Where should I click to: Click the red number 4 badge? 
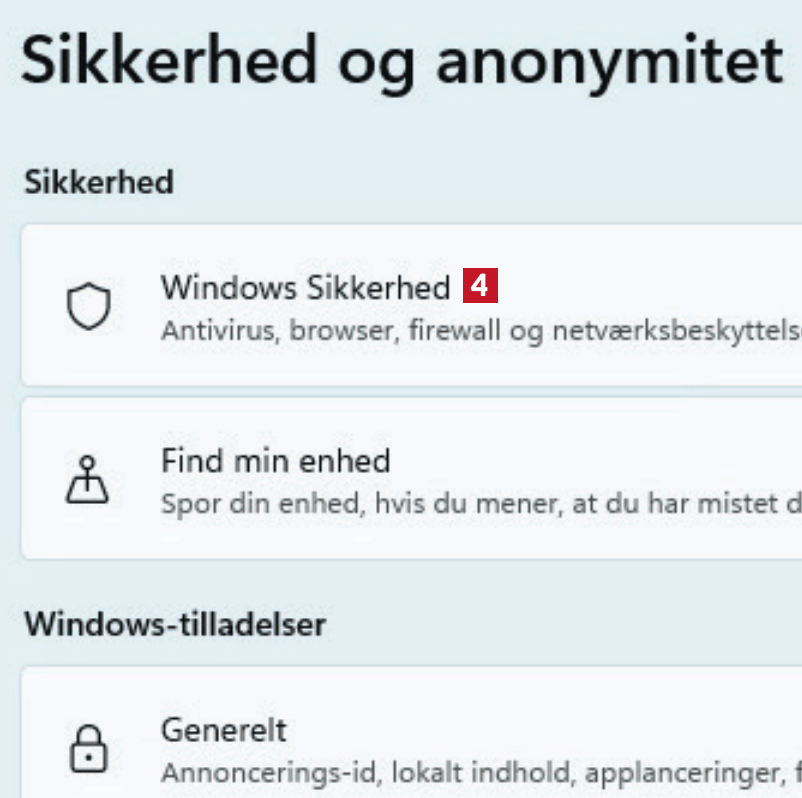480,288
